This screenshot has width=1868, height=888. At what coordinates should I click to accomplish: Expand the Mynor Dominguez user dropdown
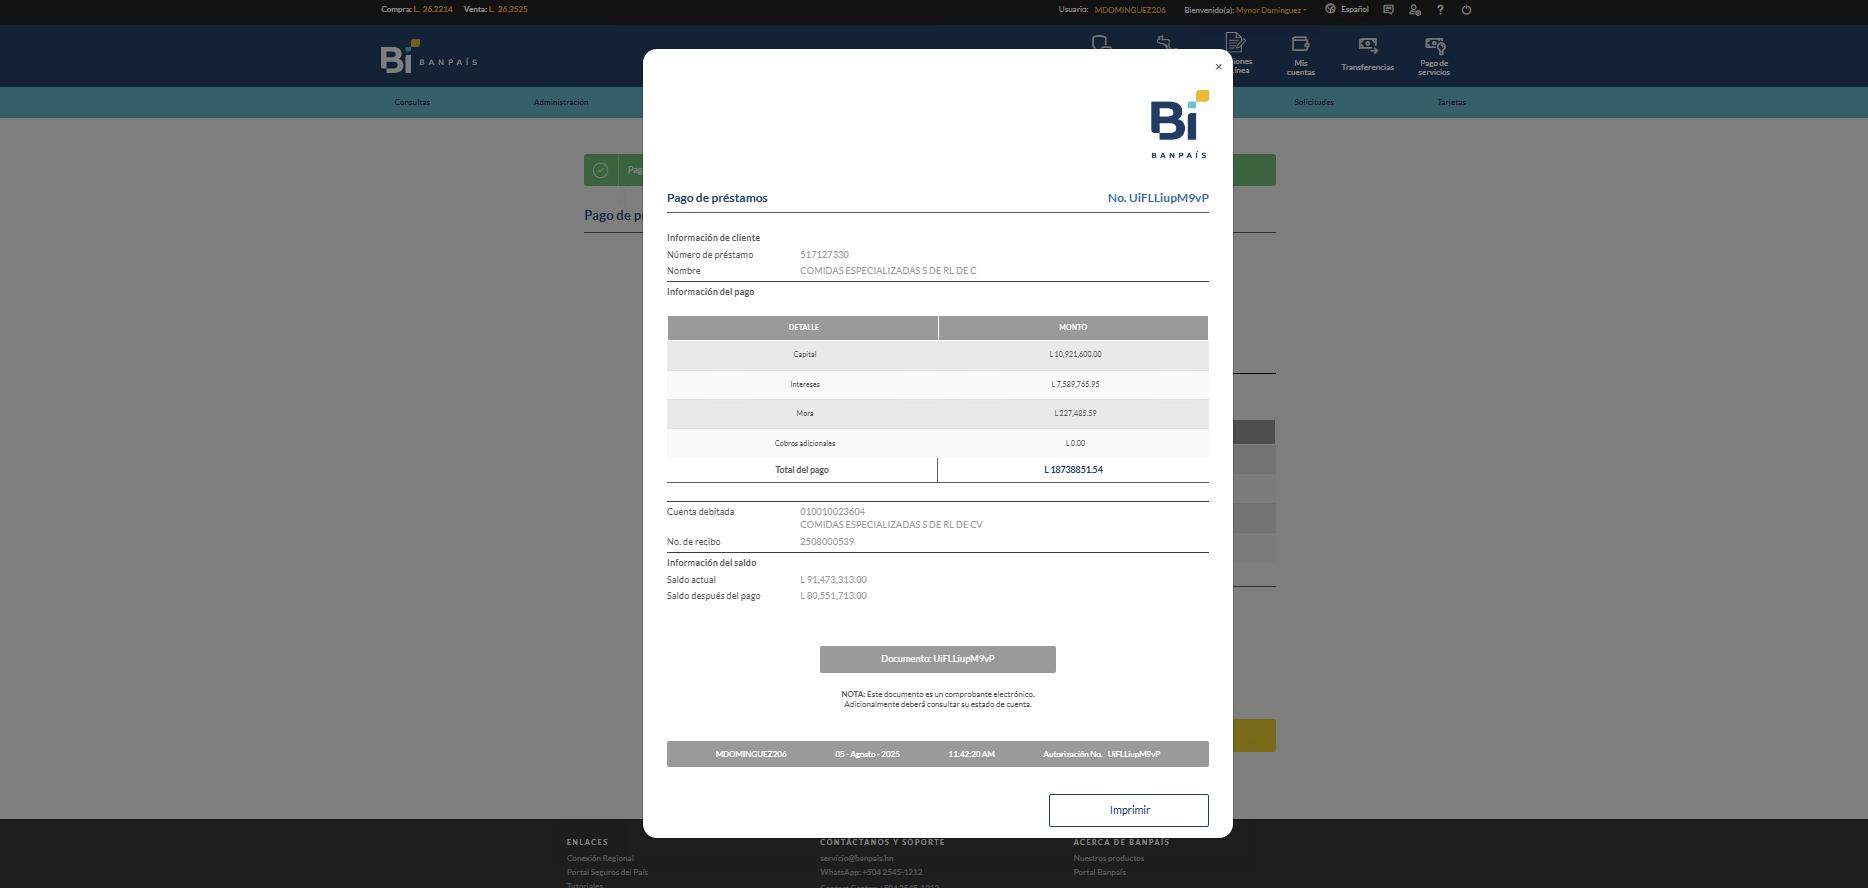click(1271, 10)
